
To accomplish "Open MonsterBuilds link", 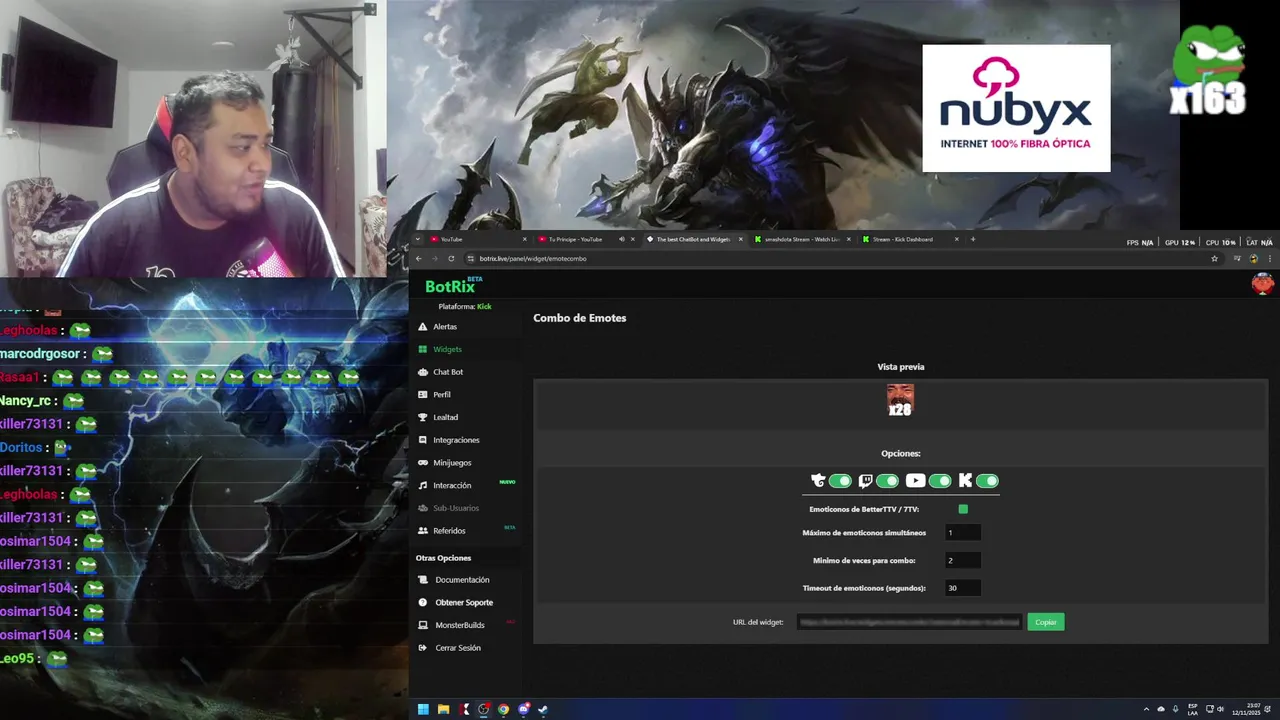I will pos(460,625).
